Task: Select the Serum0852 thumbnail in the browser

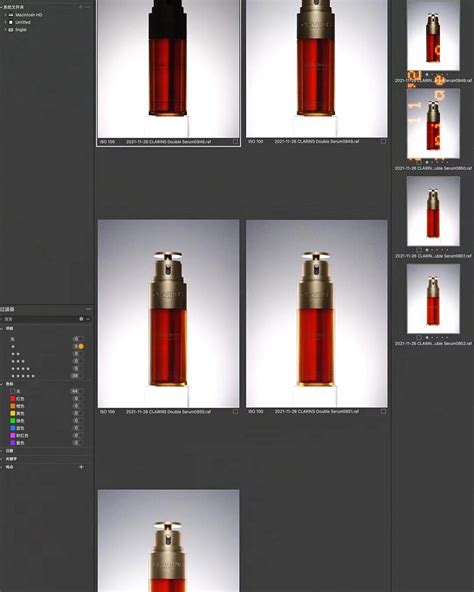Action: pos(433,299)
